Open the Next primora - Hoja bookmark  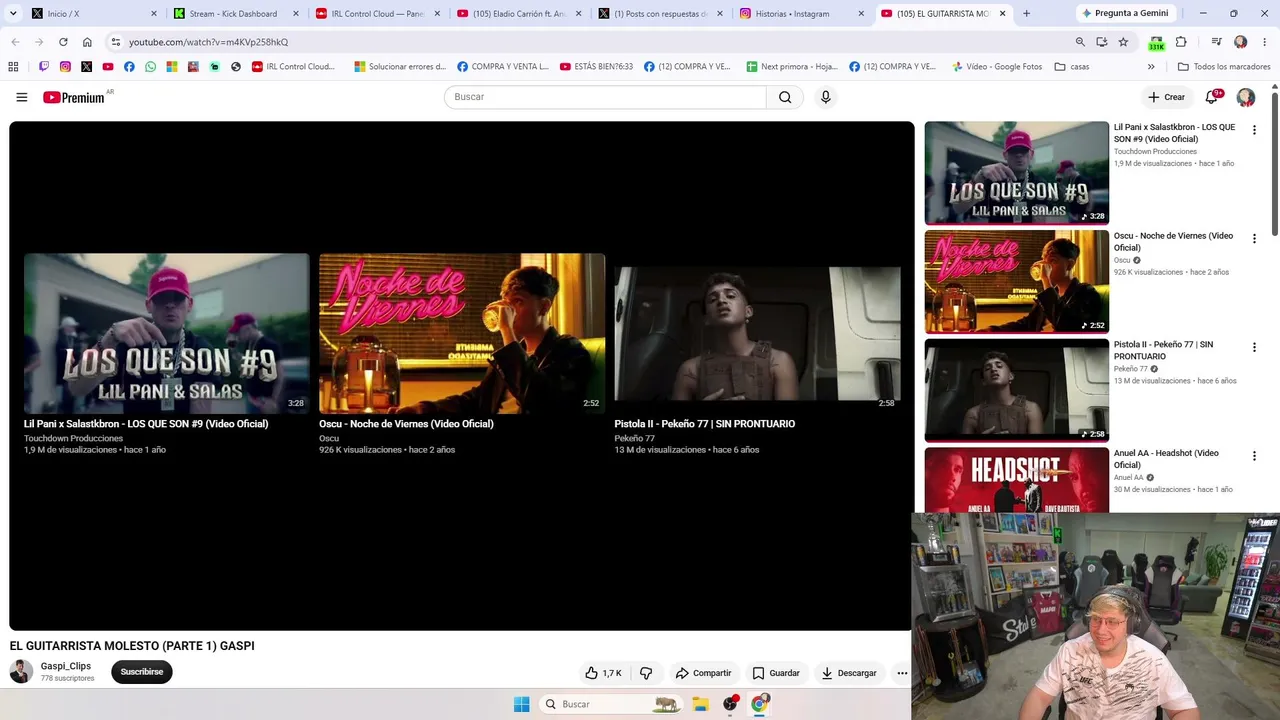pyautogui.click(x=792, y=67)
